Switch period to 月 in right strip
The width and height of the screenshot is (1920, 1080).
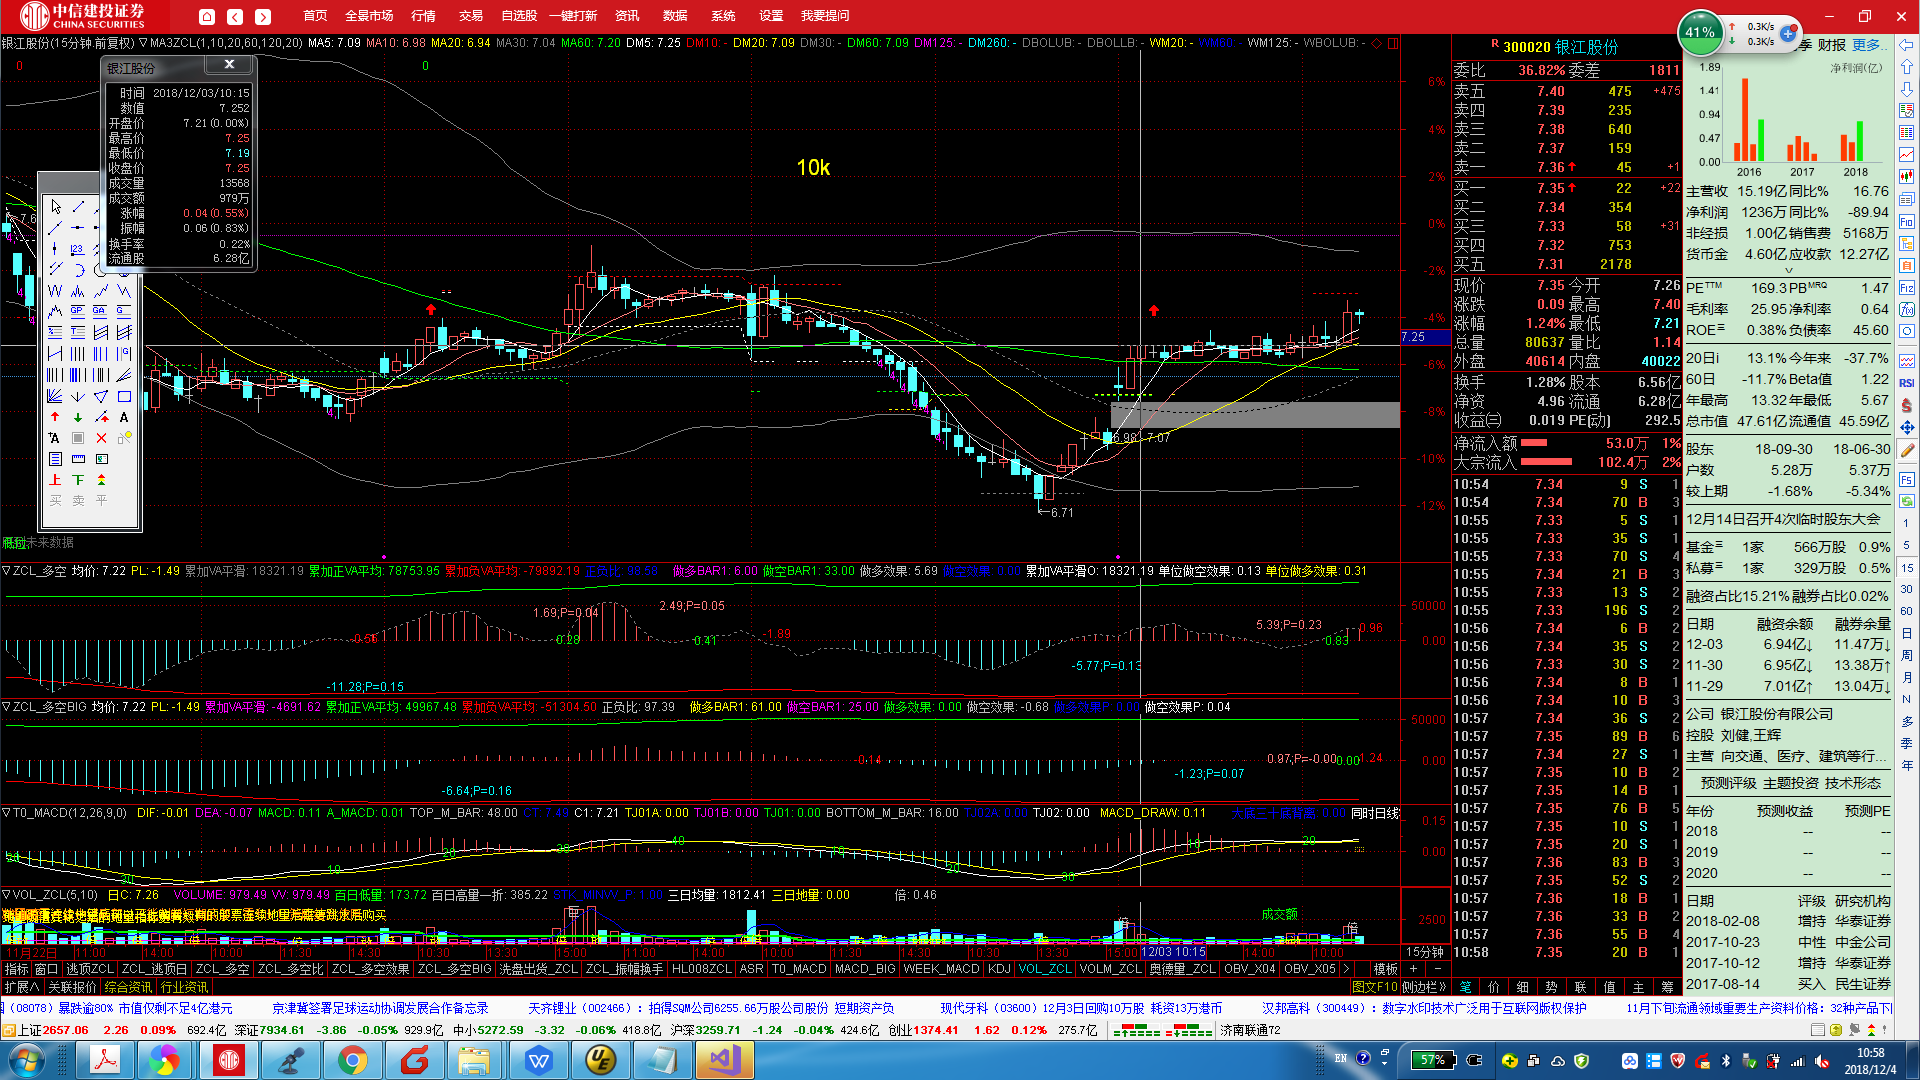click(x=1907, y=677)
